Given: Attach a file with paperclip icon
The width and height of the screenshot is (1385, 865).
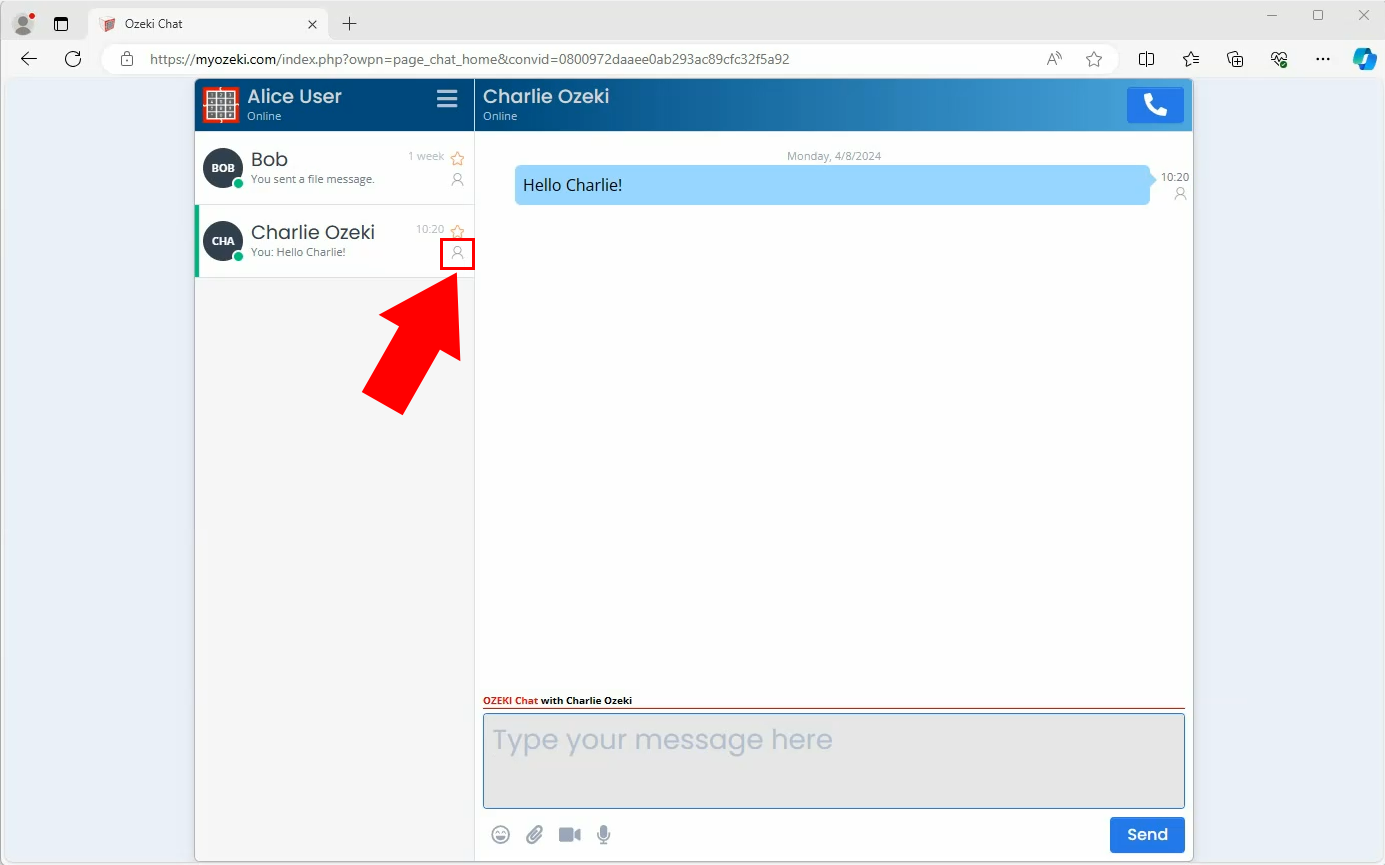Looking at the screenshot, I should click(x=535, y=834).
